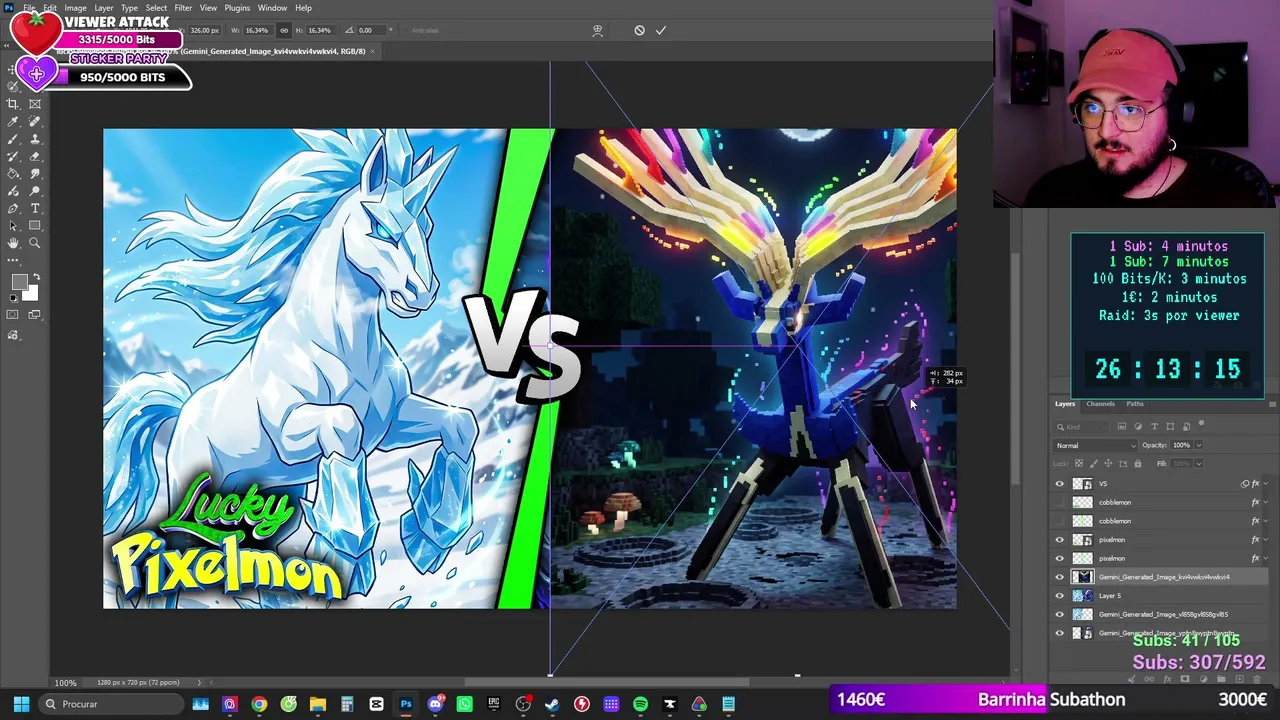Open the Edit Toolbar three-dots menu

point(13,260)
